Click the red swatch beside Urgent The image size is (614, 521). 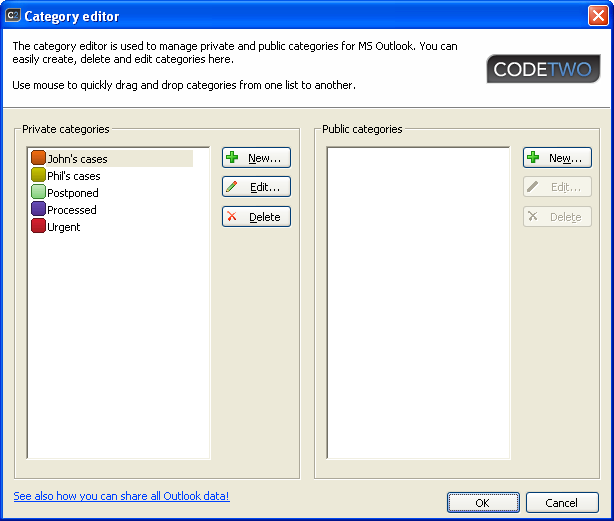(x=38, y=226)
